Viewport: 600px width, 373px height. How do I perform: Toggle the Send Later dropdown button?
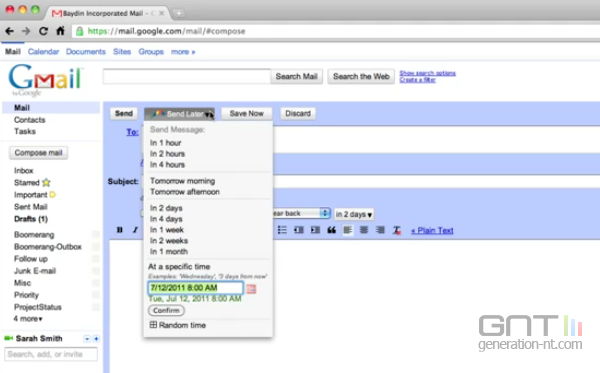click(179, 114)
